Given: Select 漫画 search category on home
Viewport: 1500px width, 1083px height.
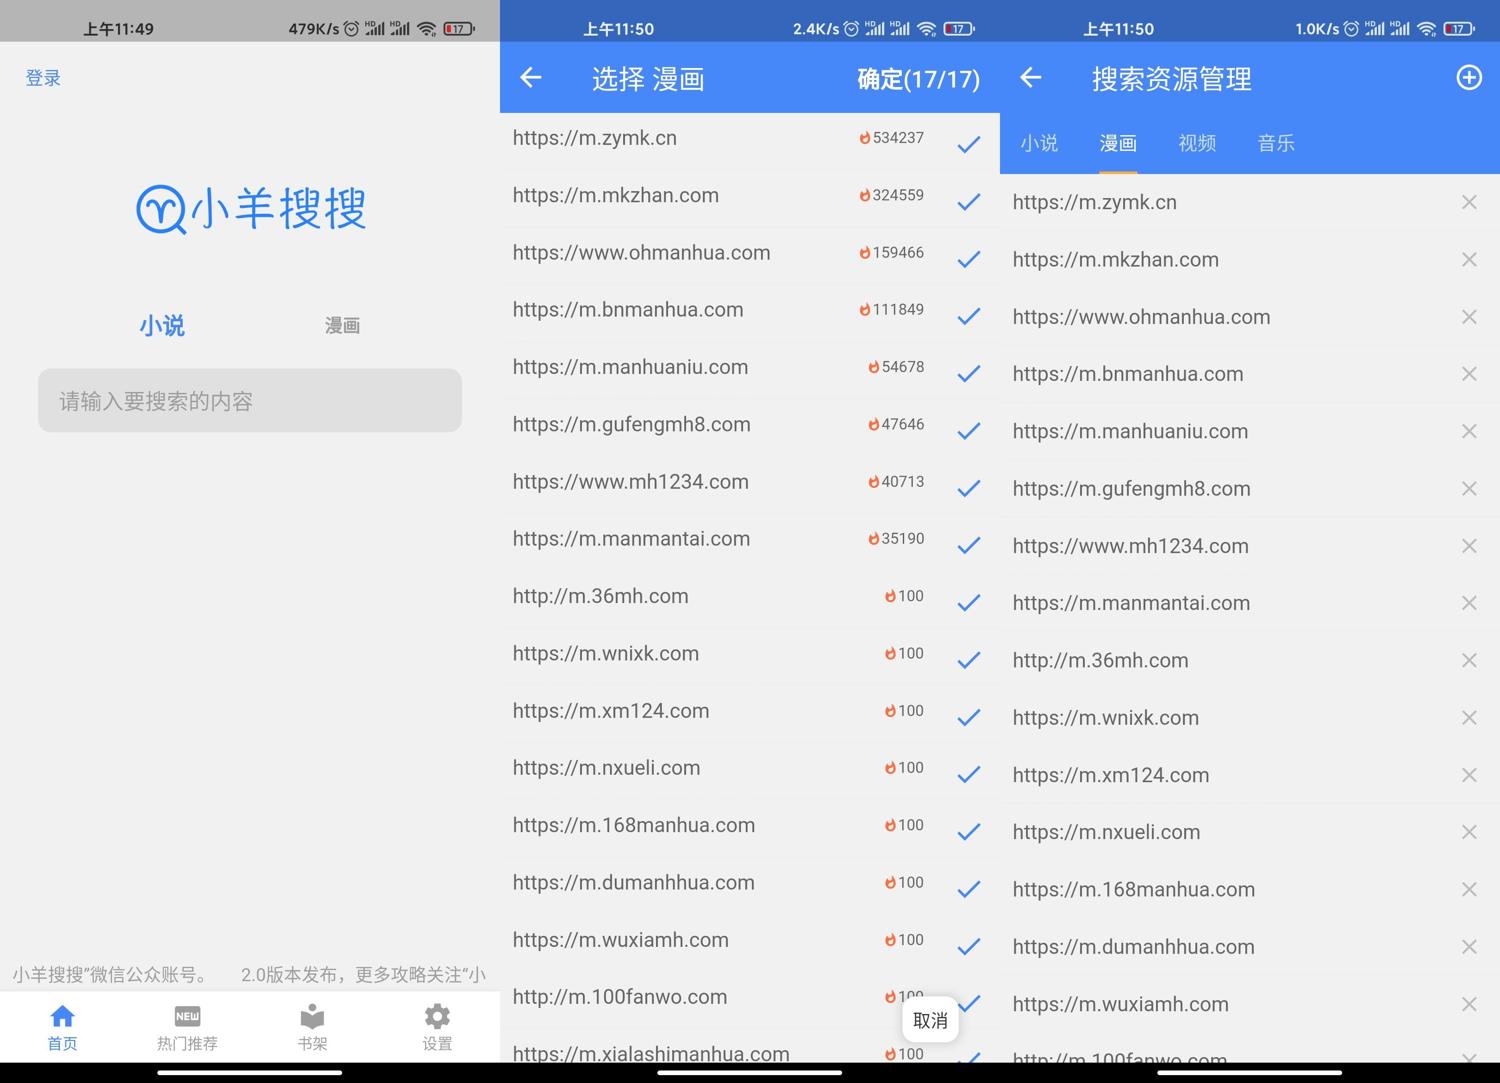Looking at the screenshot, I should pyautogui.click(x=342, y=325).
